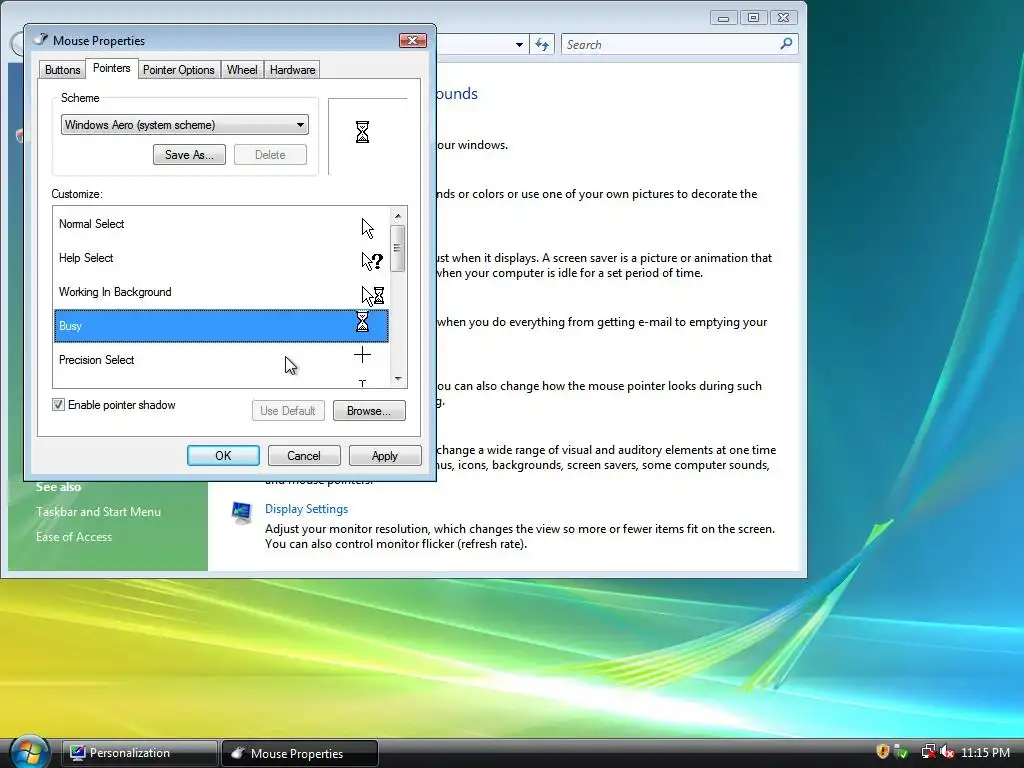Click the Use Default button
1024x768 pixels.
[x=288, y=411]
